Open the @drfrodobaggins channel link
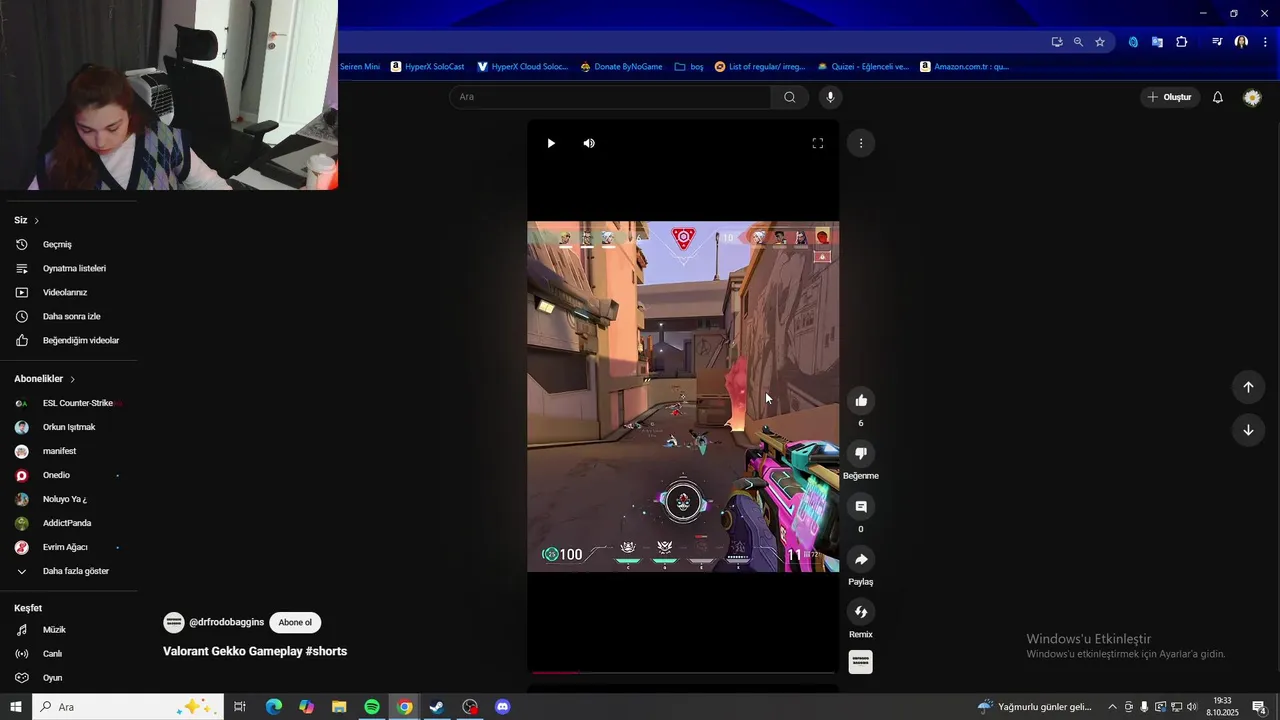The width and height of the screenshot is (1280, 720). click(x=226, y=622)
